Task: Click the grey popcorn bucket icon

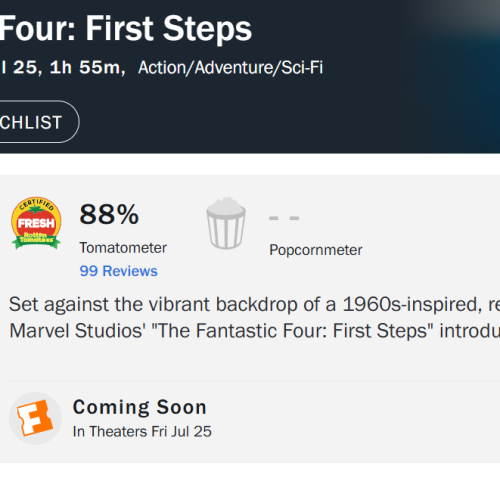Action: [226, 223]
